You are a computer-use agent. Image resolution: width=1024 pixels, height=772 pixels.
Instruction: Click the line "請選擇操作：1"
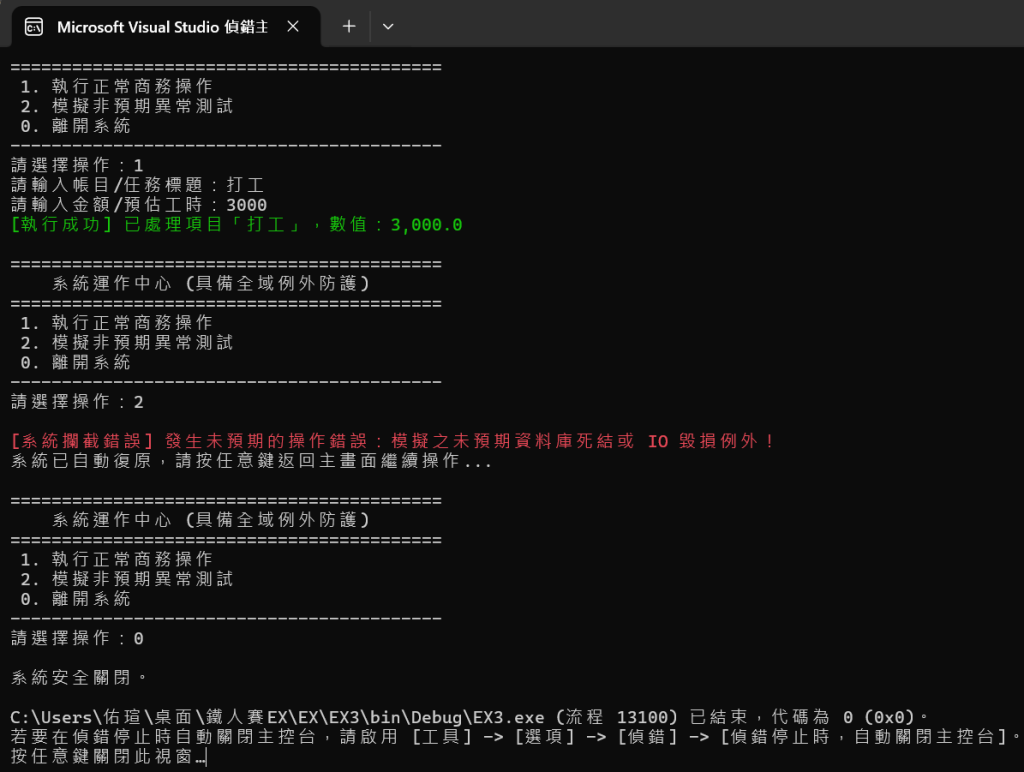[77, 165]
